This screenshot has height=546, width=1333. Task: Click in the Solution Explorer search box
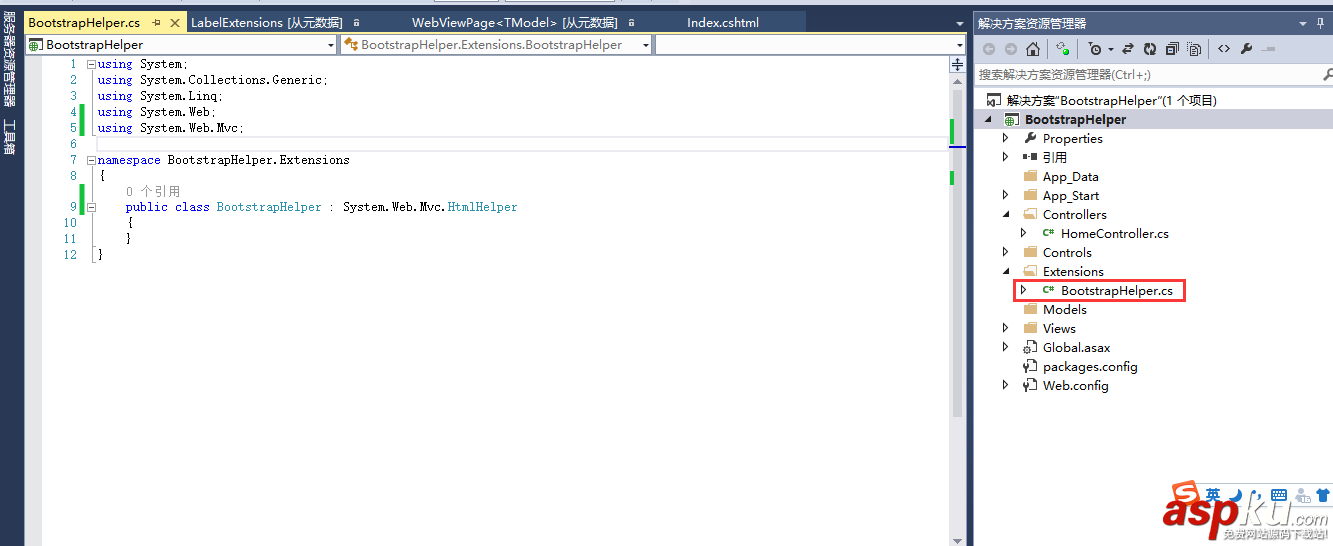pos(1147,74)
